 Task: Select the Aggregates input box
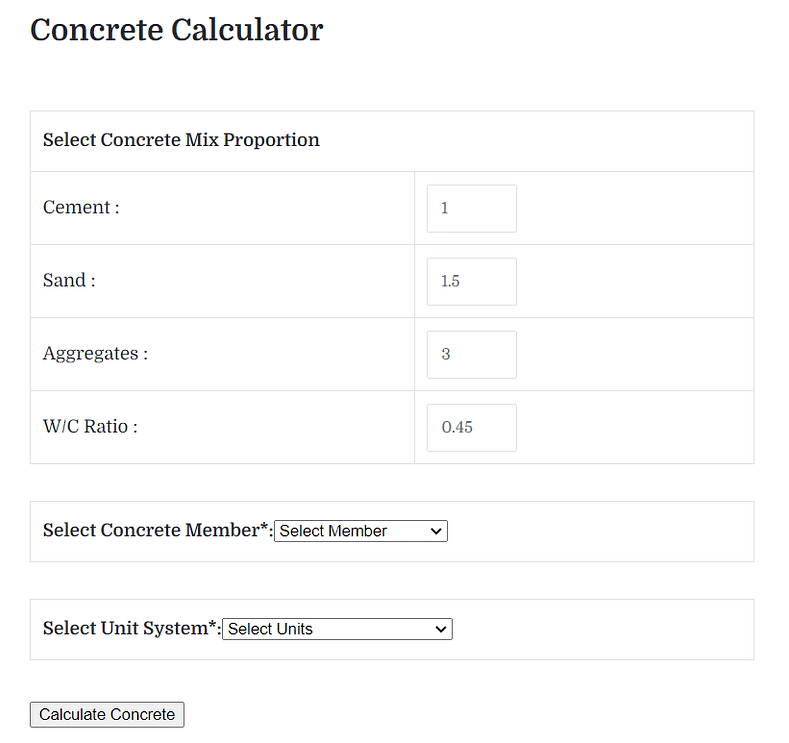[471, 354]
